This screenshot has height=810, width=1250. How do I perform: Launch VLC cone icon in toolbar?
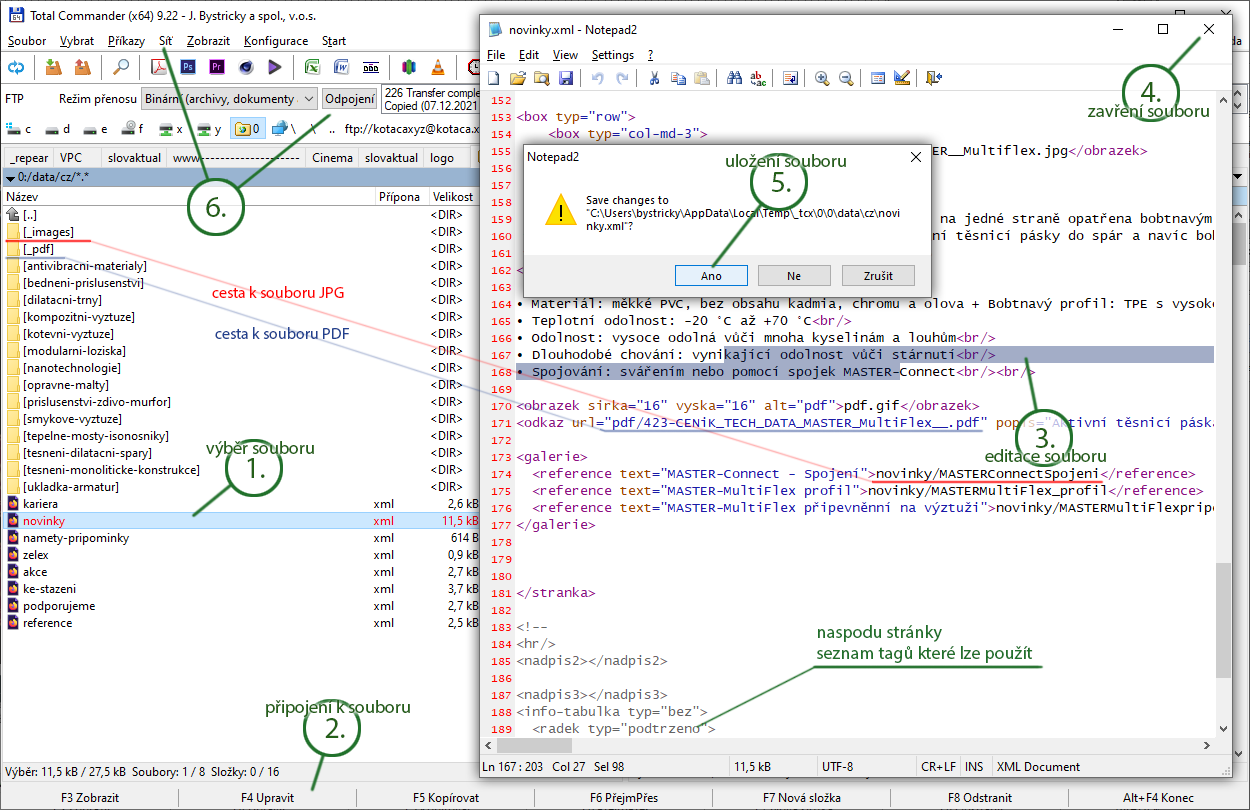pos(437,67)
